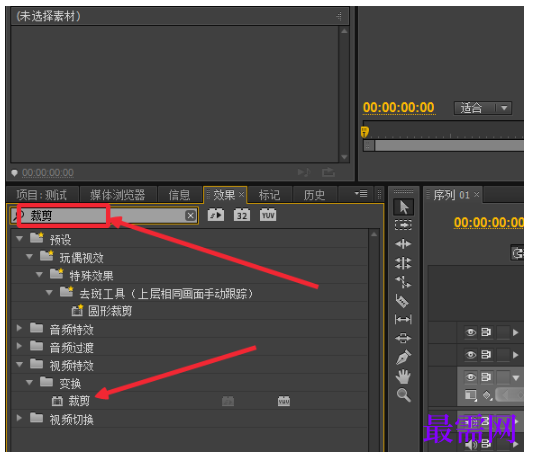Switch to the 项目:测试 tab

[x=42, y=195]
